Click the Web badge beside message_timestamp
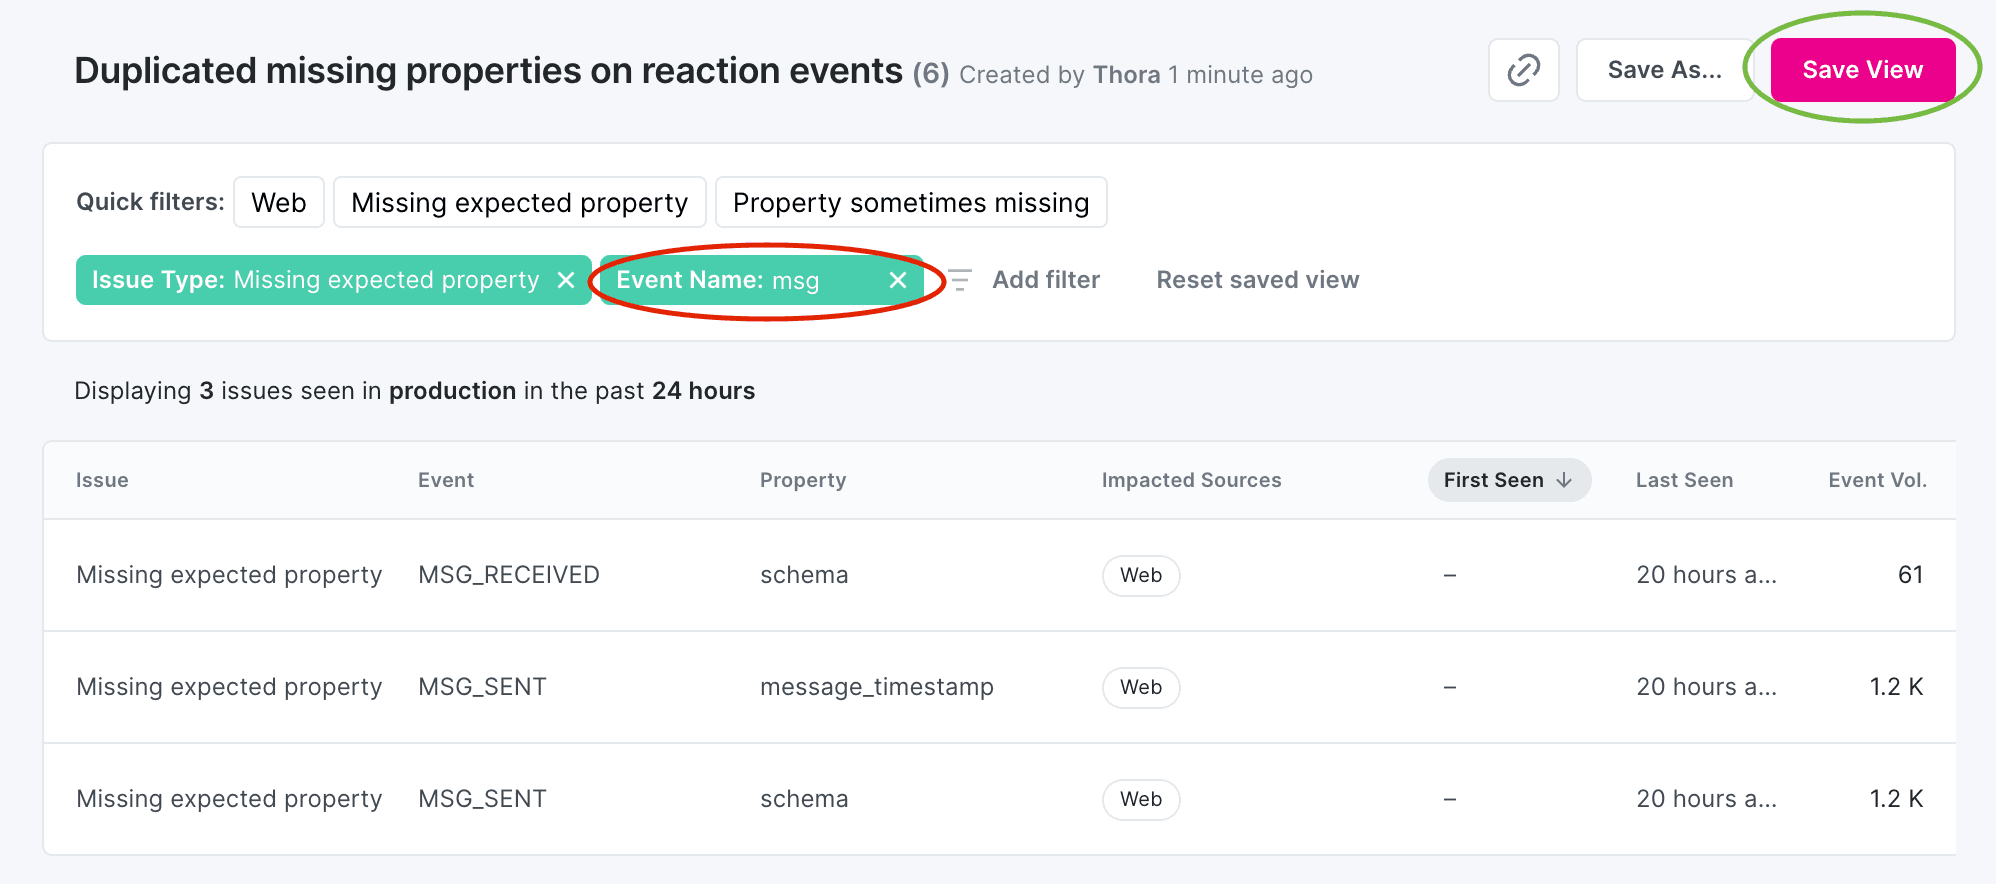1996x884 pixels. point(1140,687)
